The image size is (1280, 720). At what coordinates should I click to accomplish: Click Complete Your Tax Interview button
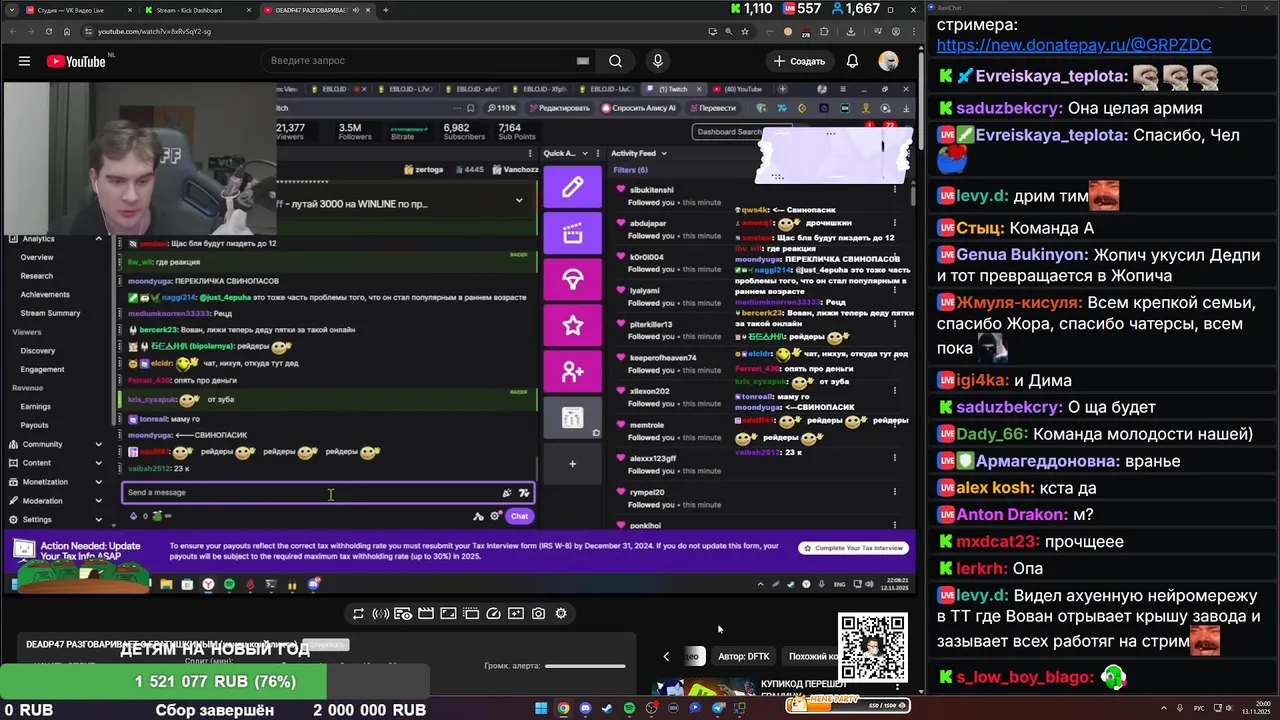(x=853, y=547)
